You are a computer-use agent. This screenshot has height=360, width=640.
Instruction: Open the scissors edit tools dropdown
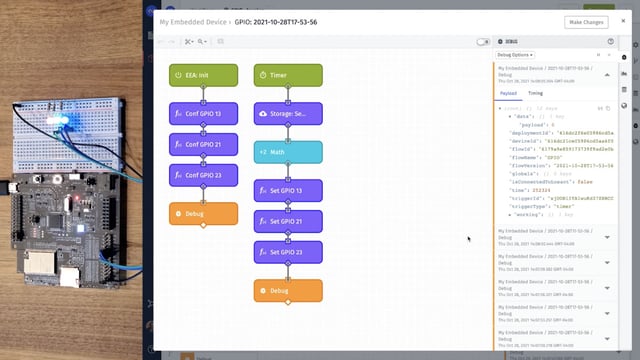pyautogui.click(x=189, y=42)
